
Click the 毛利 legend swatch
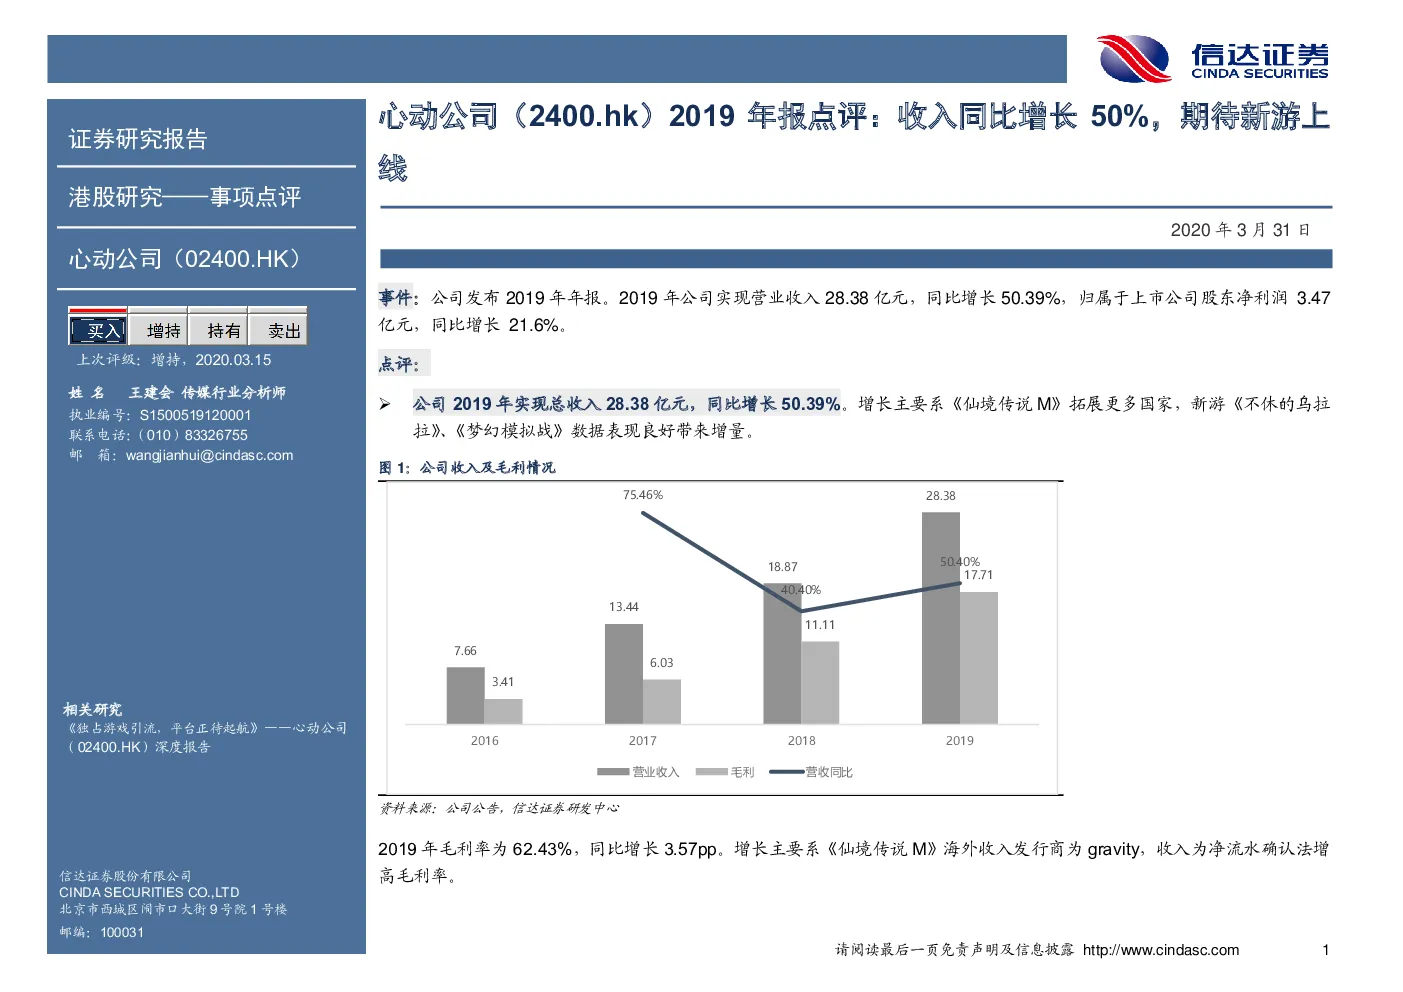[712, 772]
